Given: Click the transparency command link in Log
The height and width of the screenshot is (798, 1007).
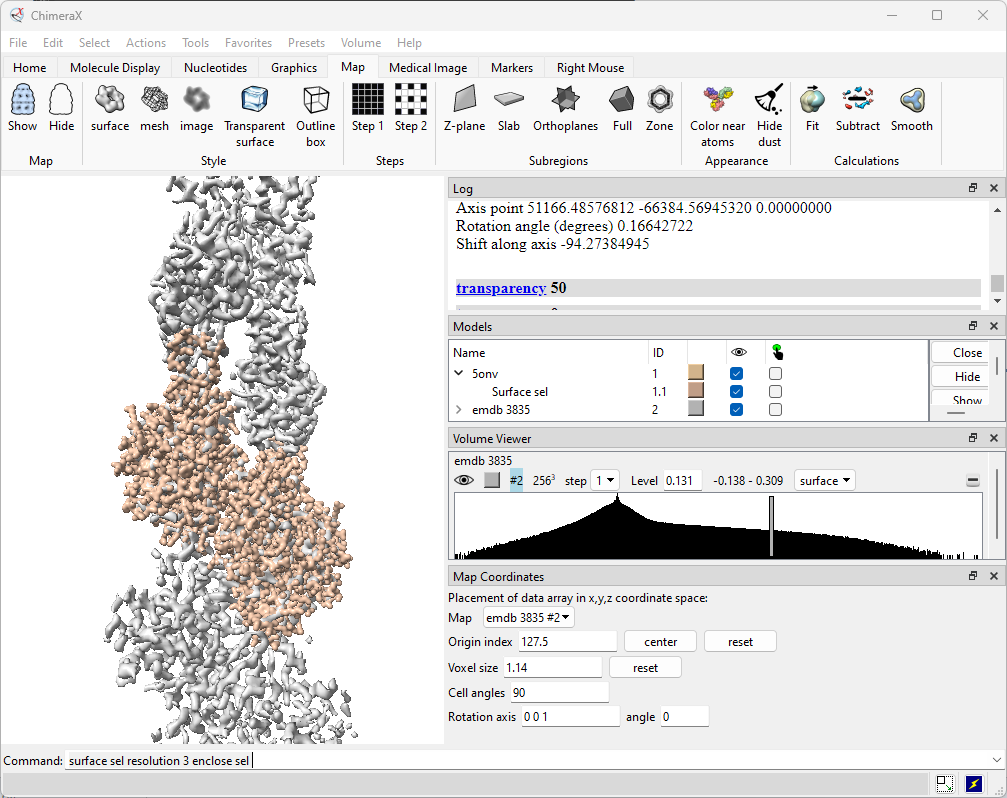Looking at the screenshot, I should 501,288.
